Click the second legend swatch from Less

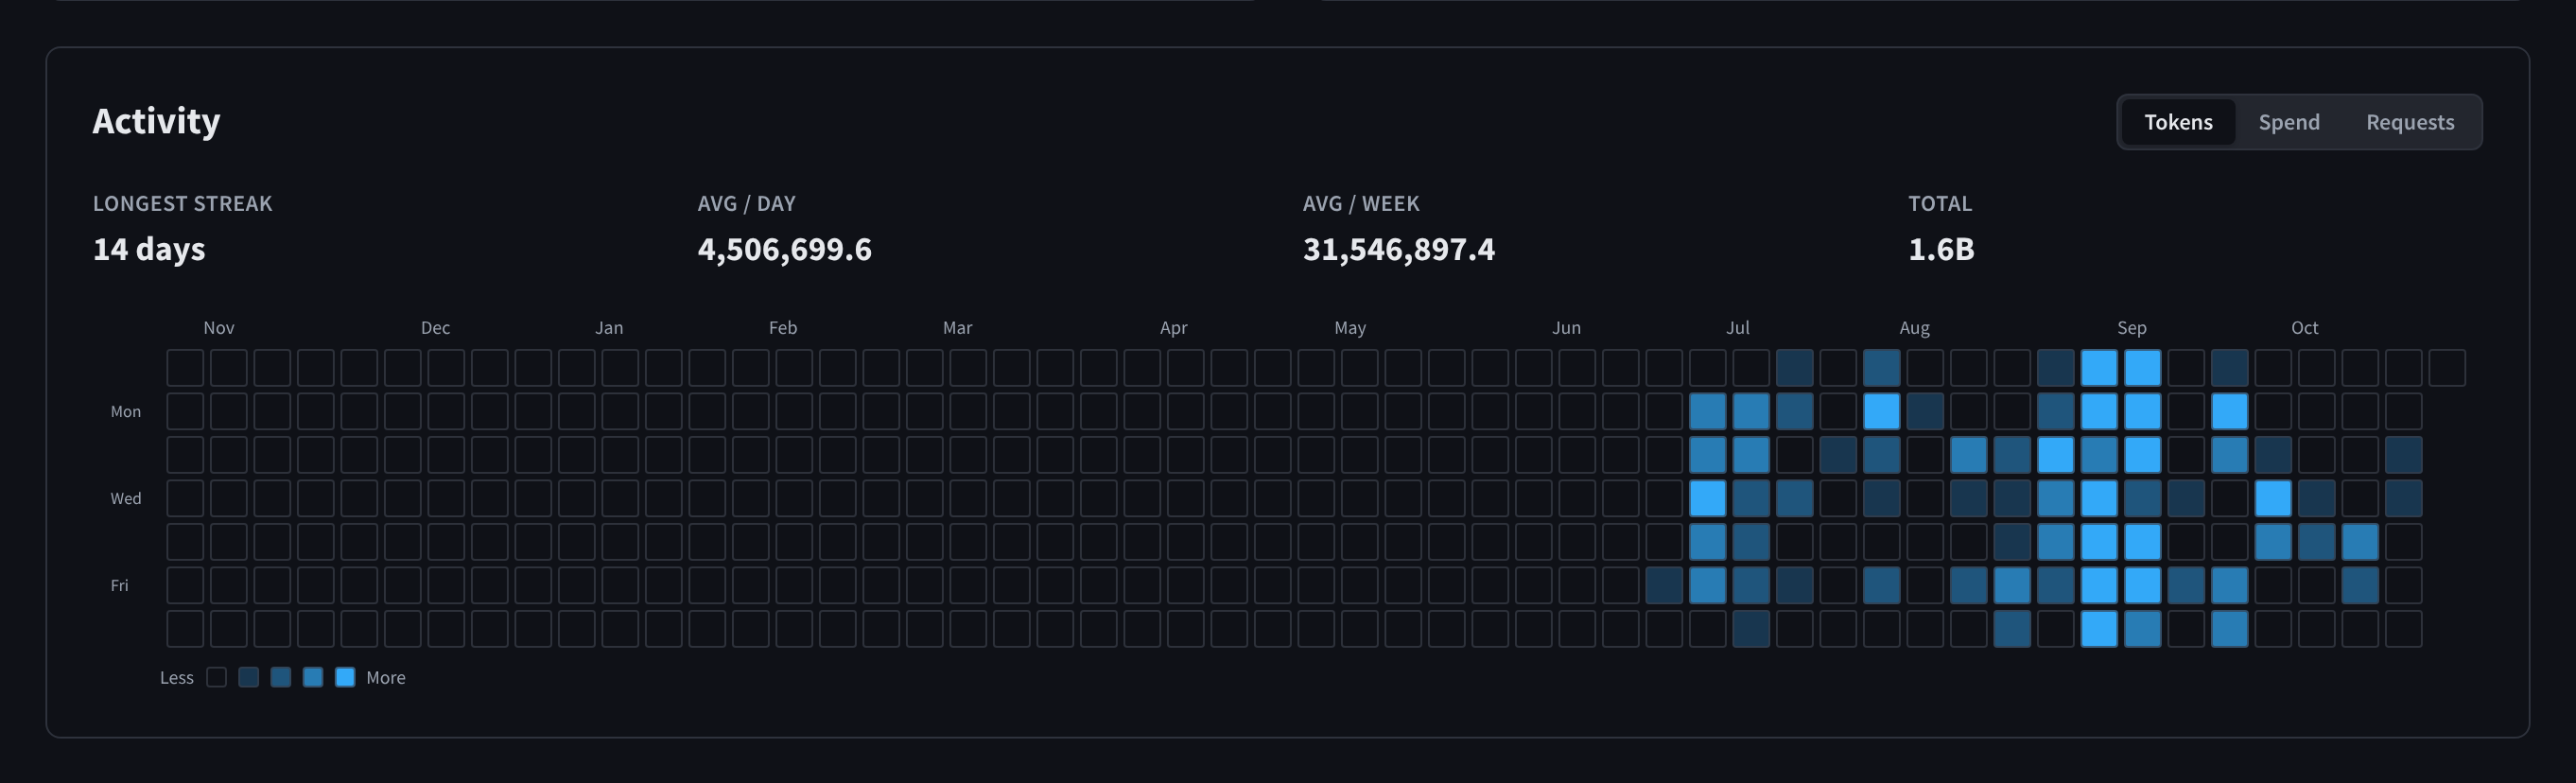(249, 677)
